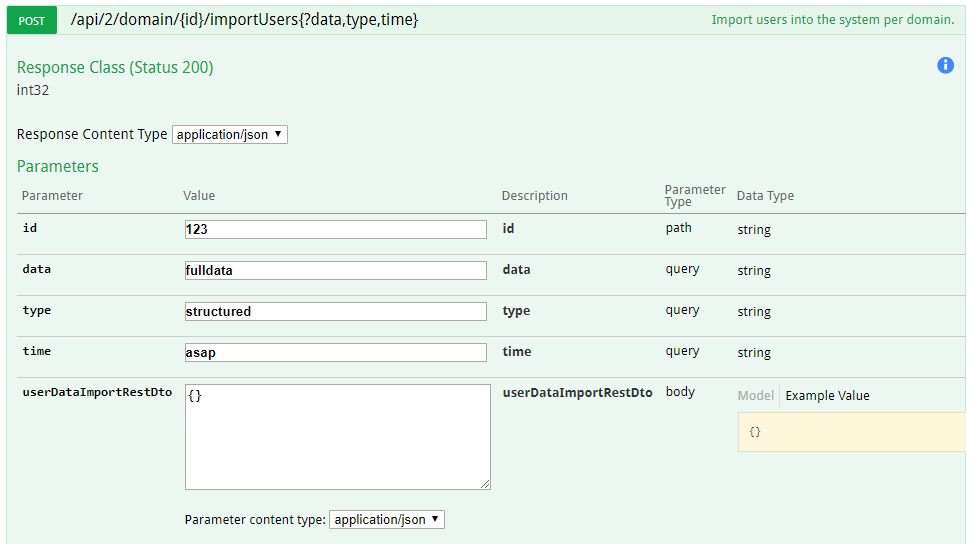Click the Import users into the system description
The width and height of the screenshot is (975, 544).
pos(832,20)
